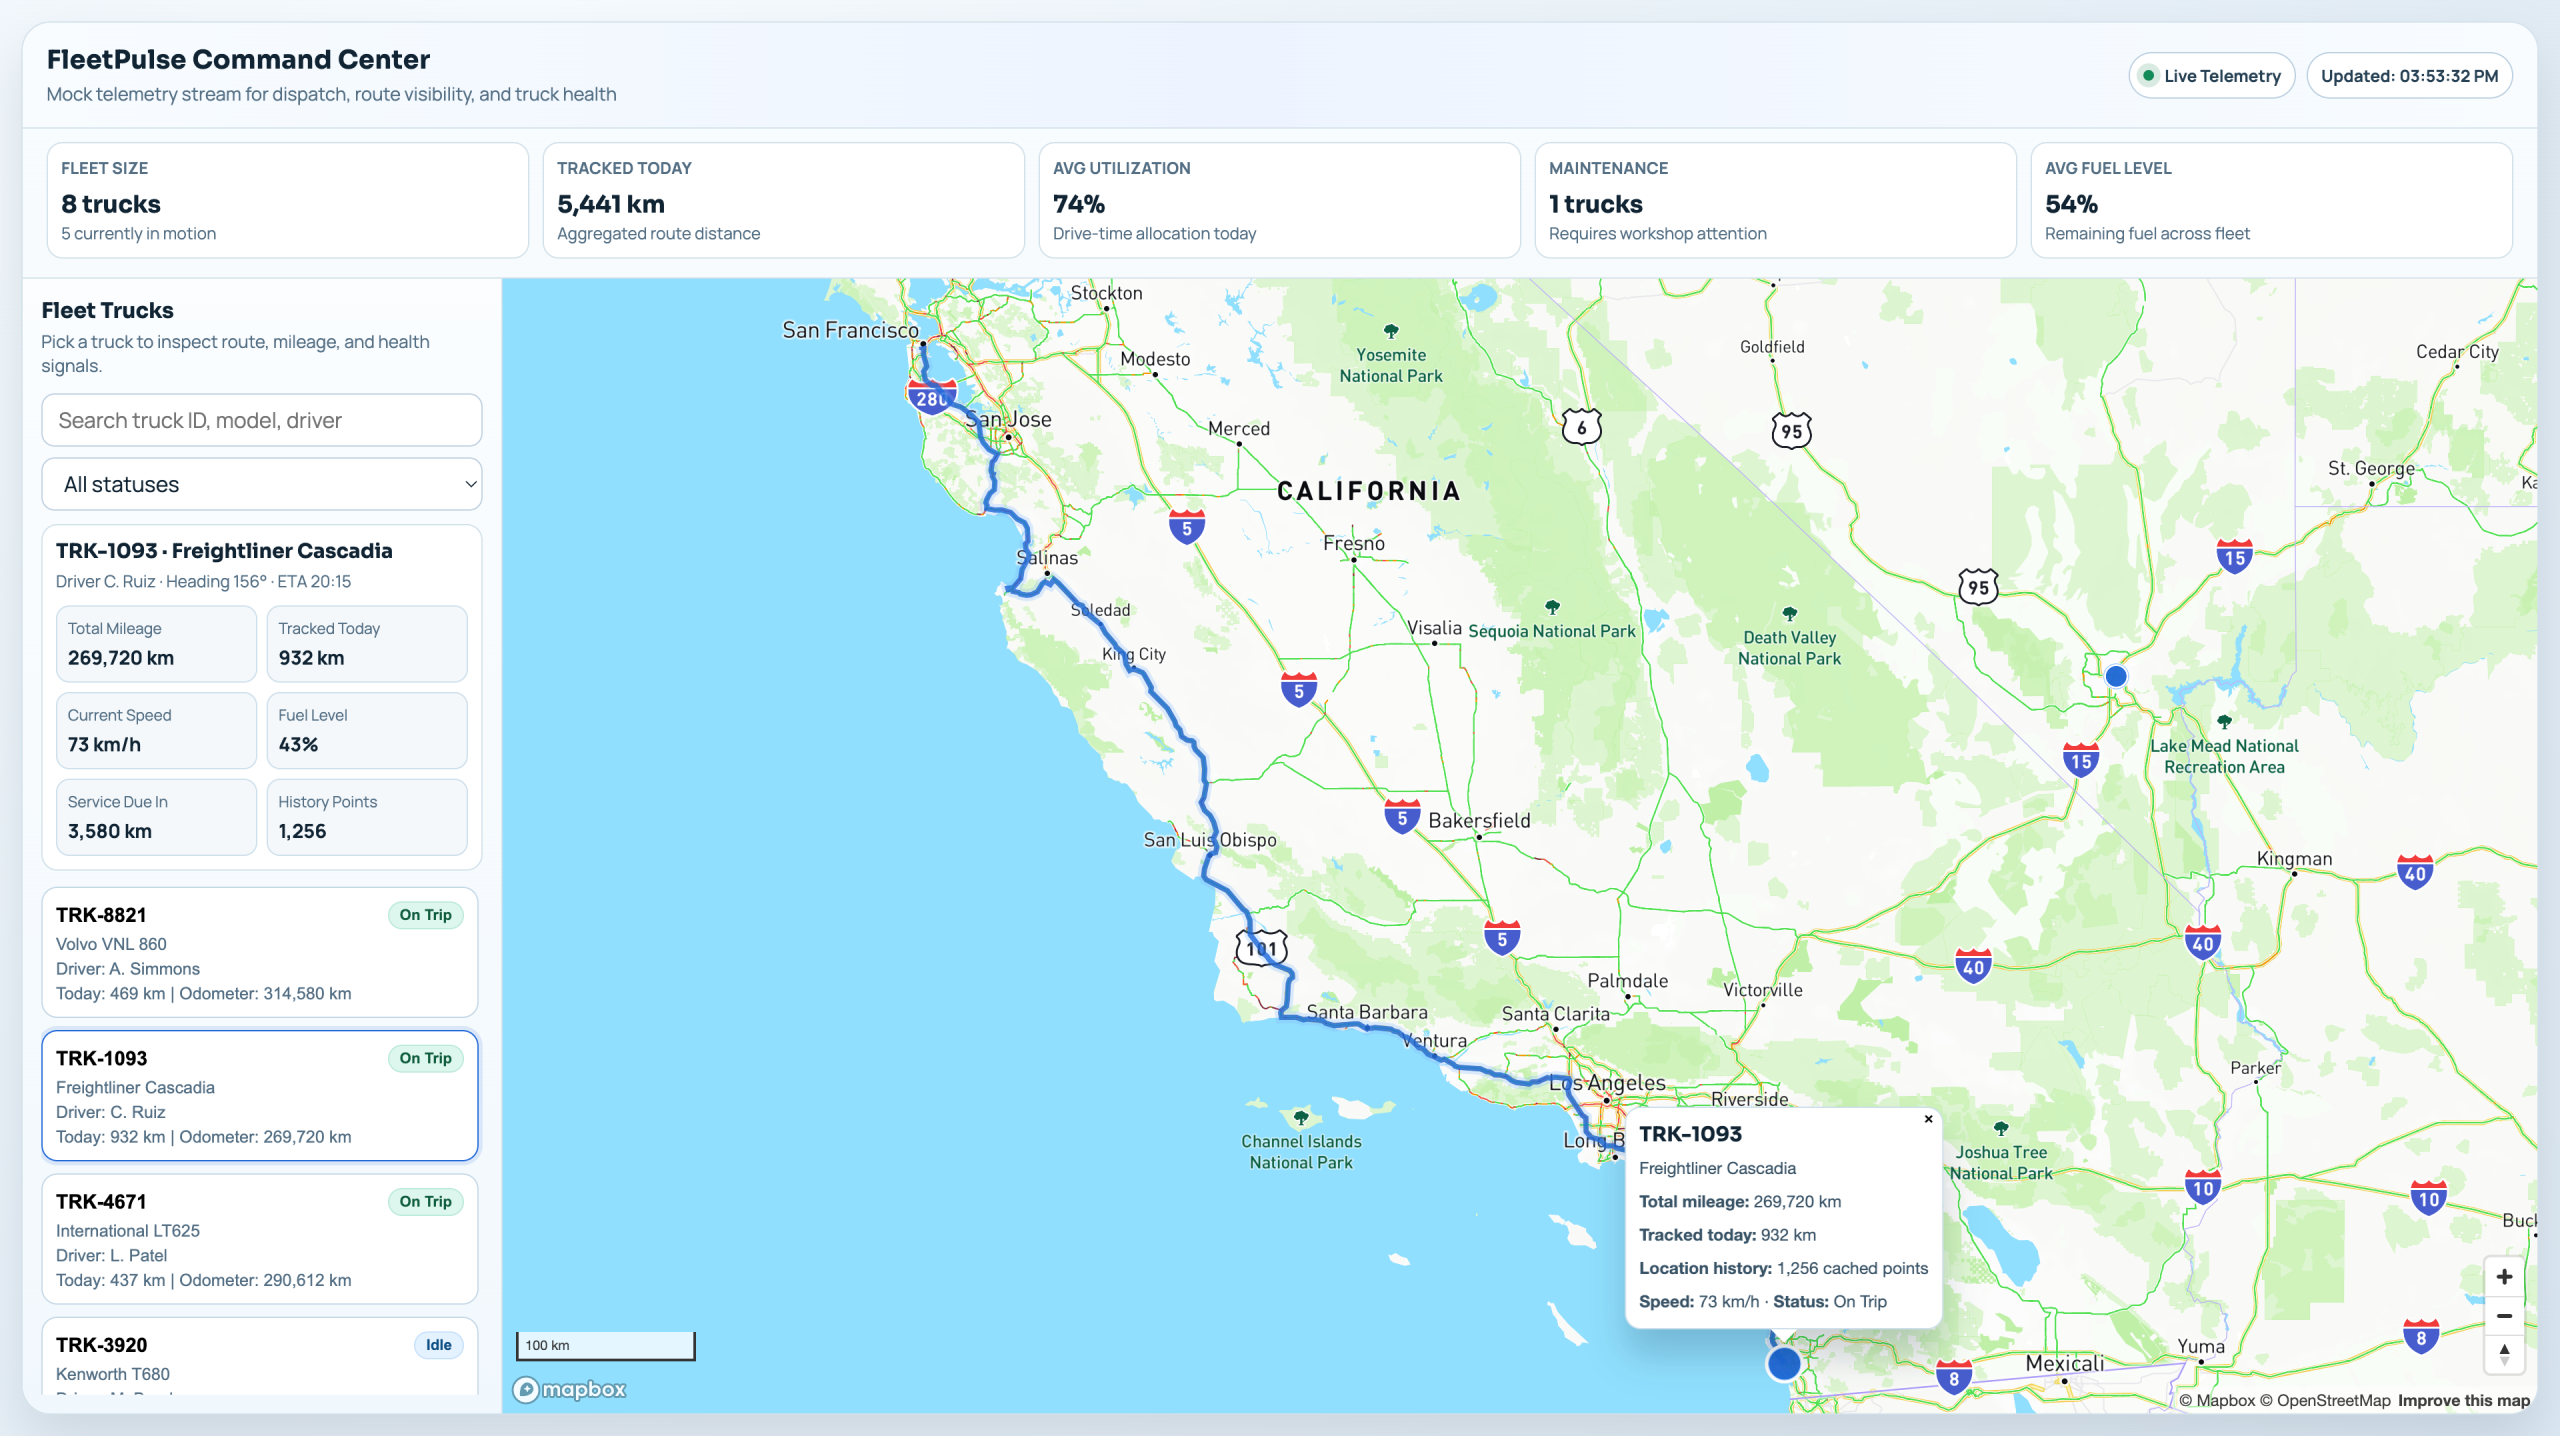2560x1436 pixels.
Task: Zoom in with the map plus button
Action: 2504,1277
